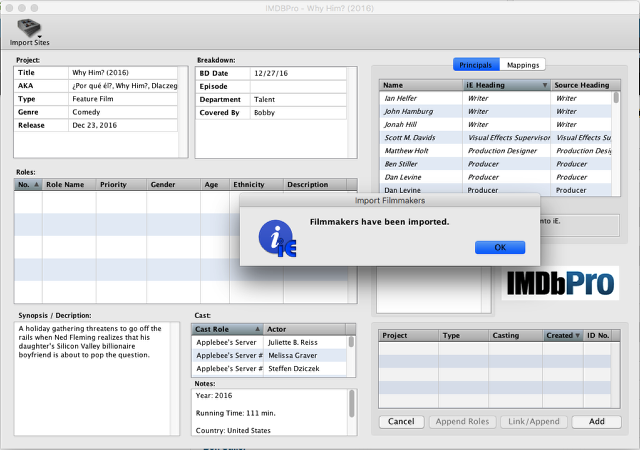The width and height of the screenshot is (640, 450).
Task: Click the Release value Dec 23, 2016
Action: pyautogui.click(x=123, y=125)
